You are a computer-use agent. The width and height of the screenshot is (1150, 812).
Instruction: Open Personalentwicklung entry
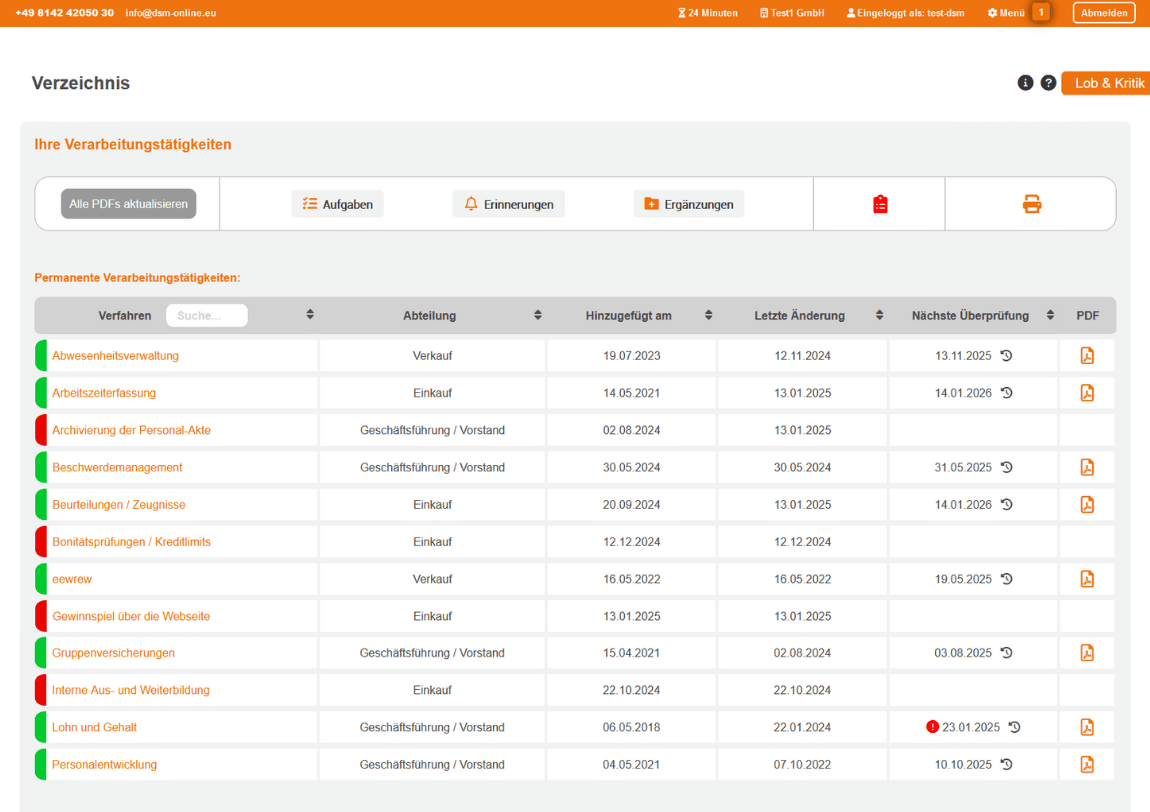coord(105,764)
